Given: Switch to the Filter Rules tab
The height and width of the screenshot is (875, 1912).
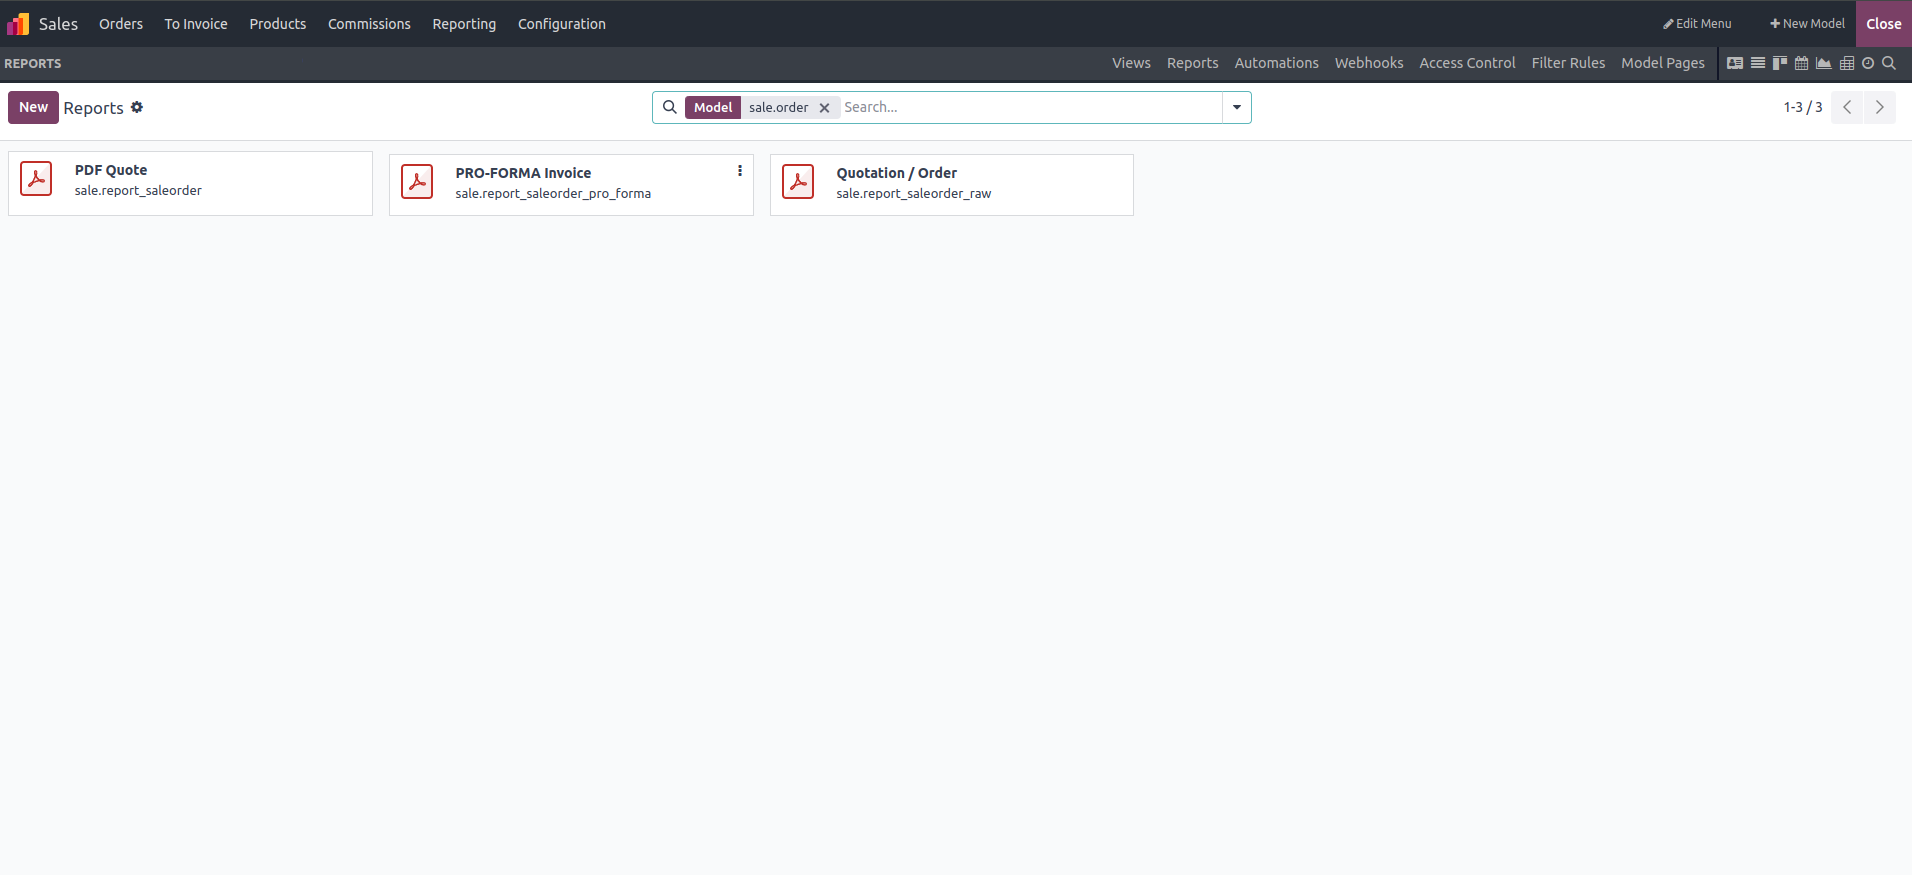Looking at the screenshot, I should tap(1568, 63).
